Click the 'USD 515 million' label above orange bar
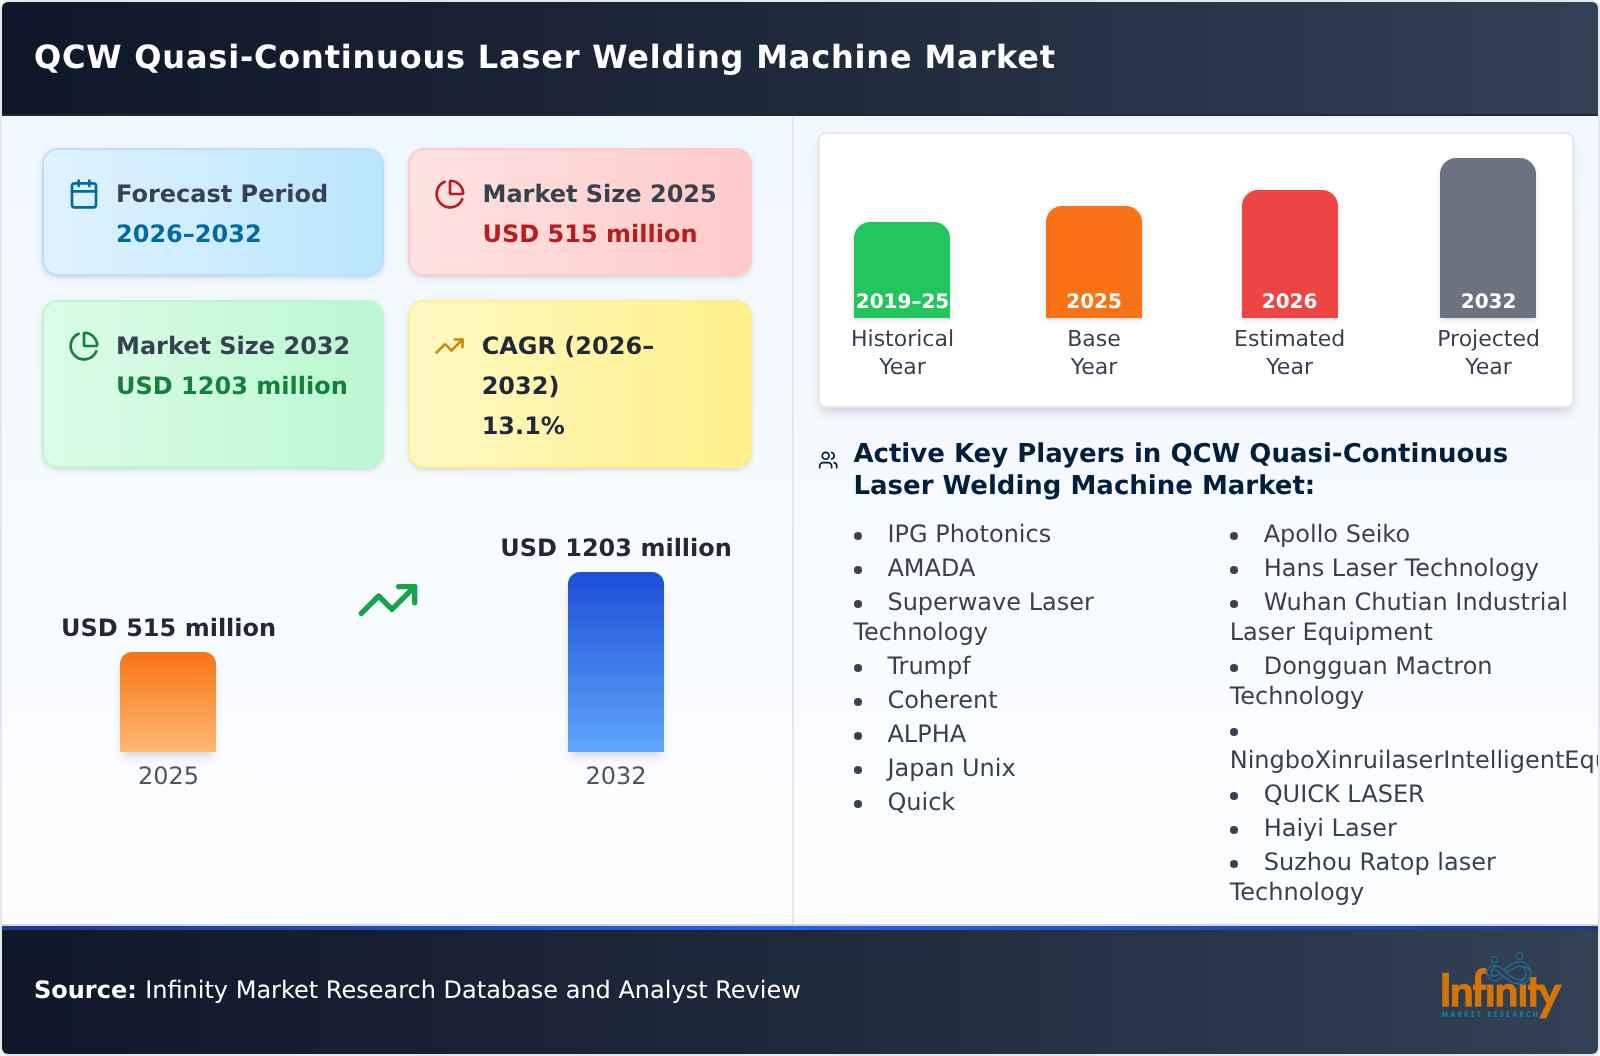The height and width of the screenshot is (1056, 1600). pyautogui.click(x=168, y=628)
